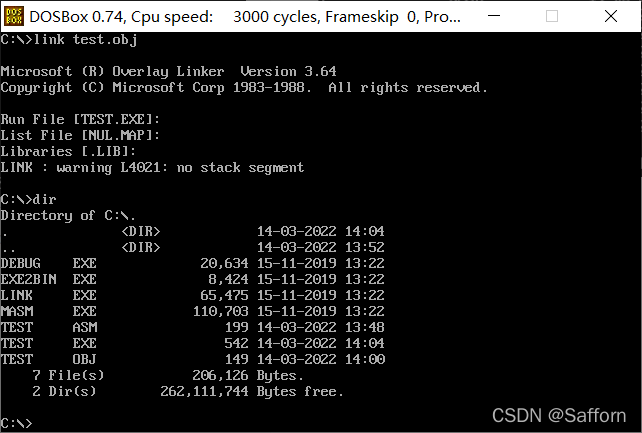Viewport: 642px width, 433px height.
Task: Click the TEST ASM file entry
Action: coord(193,327)
